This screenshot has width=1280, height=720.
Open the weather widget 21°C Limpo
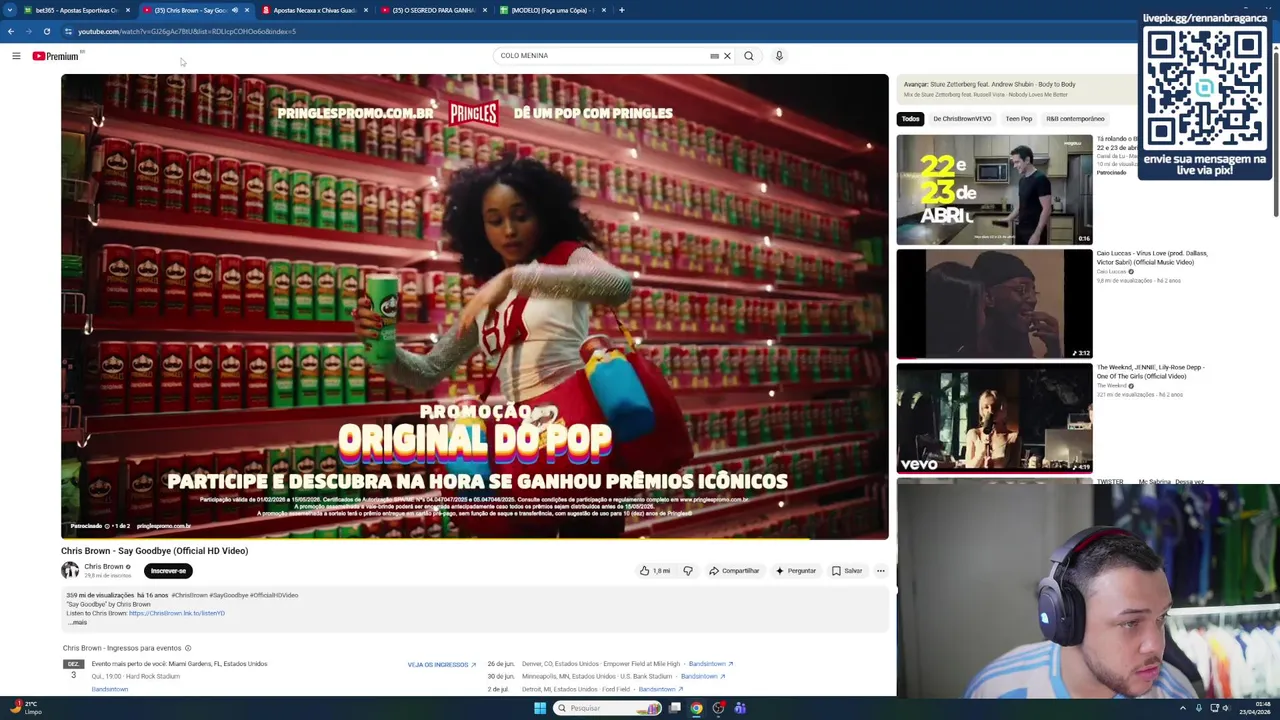click(x=24, y=708)
